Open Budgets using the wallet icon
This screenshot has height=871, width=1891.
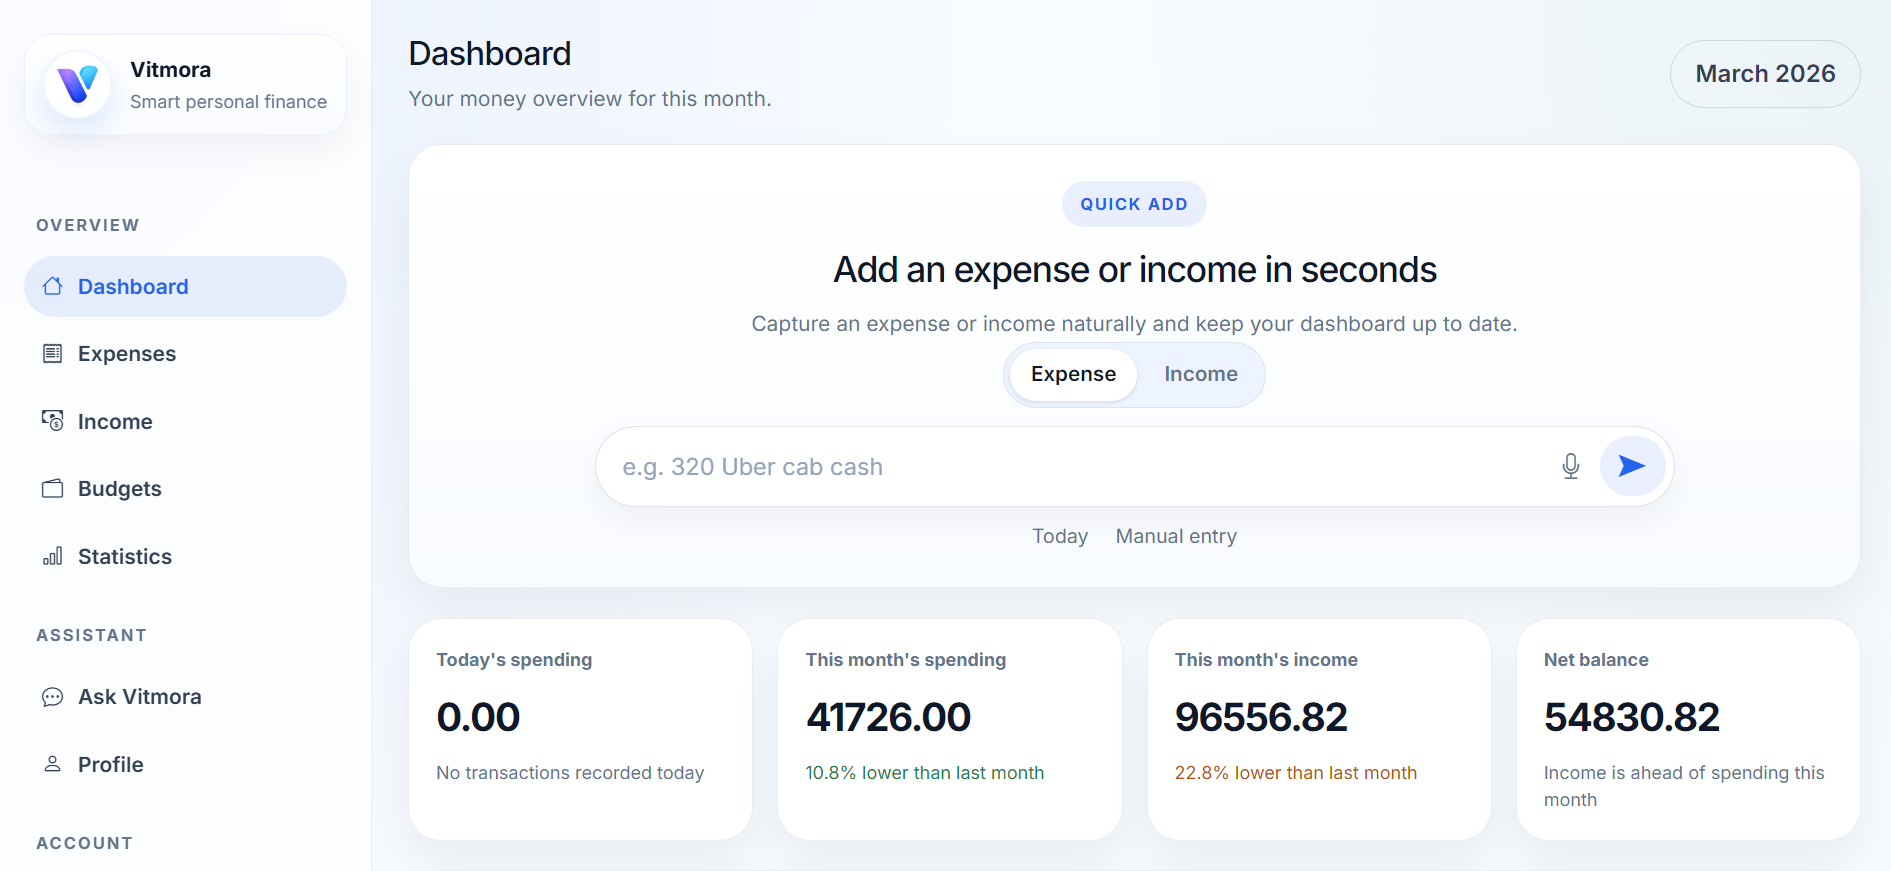(53, 488)
